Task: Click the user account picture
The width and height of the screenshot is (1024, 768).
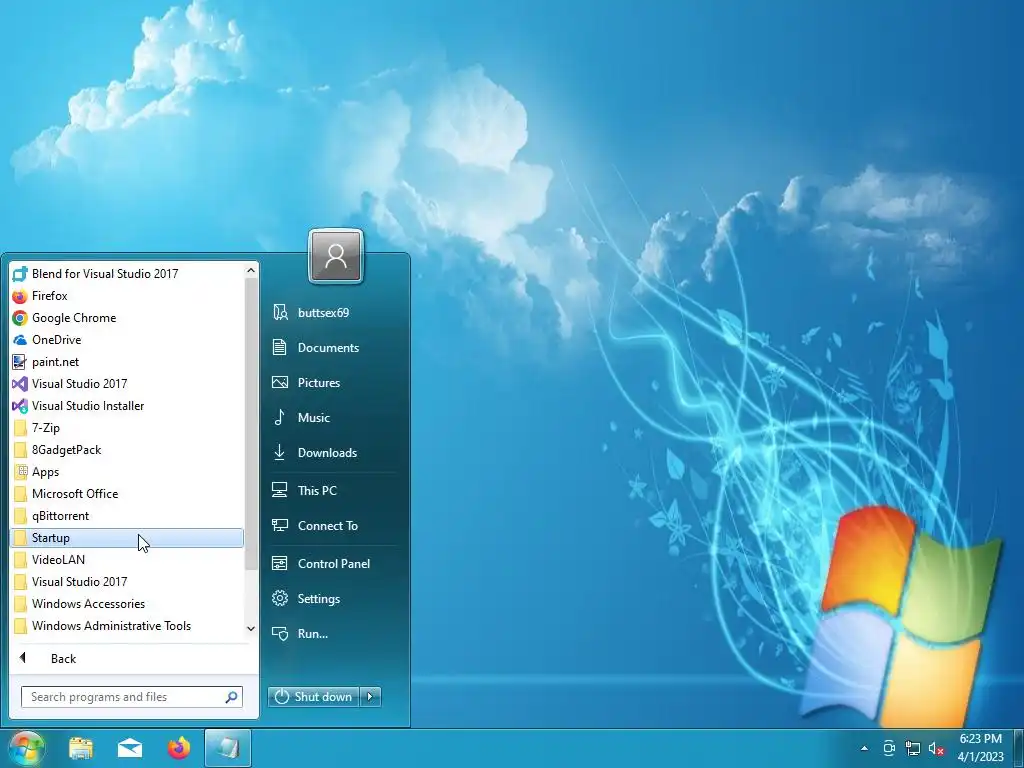Action: (x=336, y=255)
